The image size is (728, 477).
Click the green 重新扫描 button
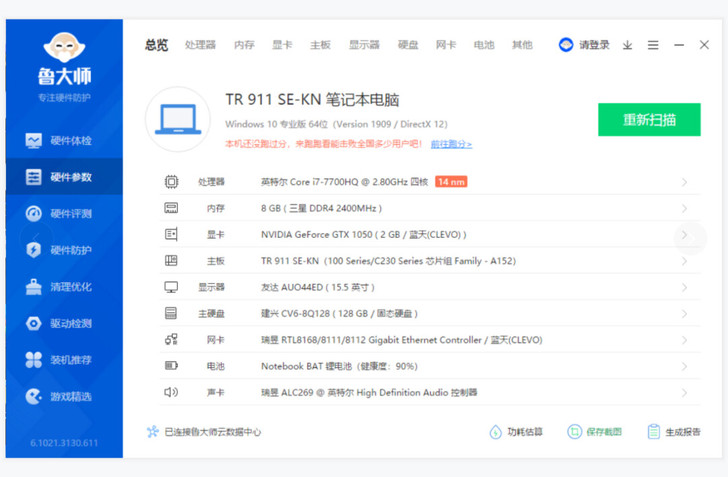(649, 120)
